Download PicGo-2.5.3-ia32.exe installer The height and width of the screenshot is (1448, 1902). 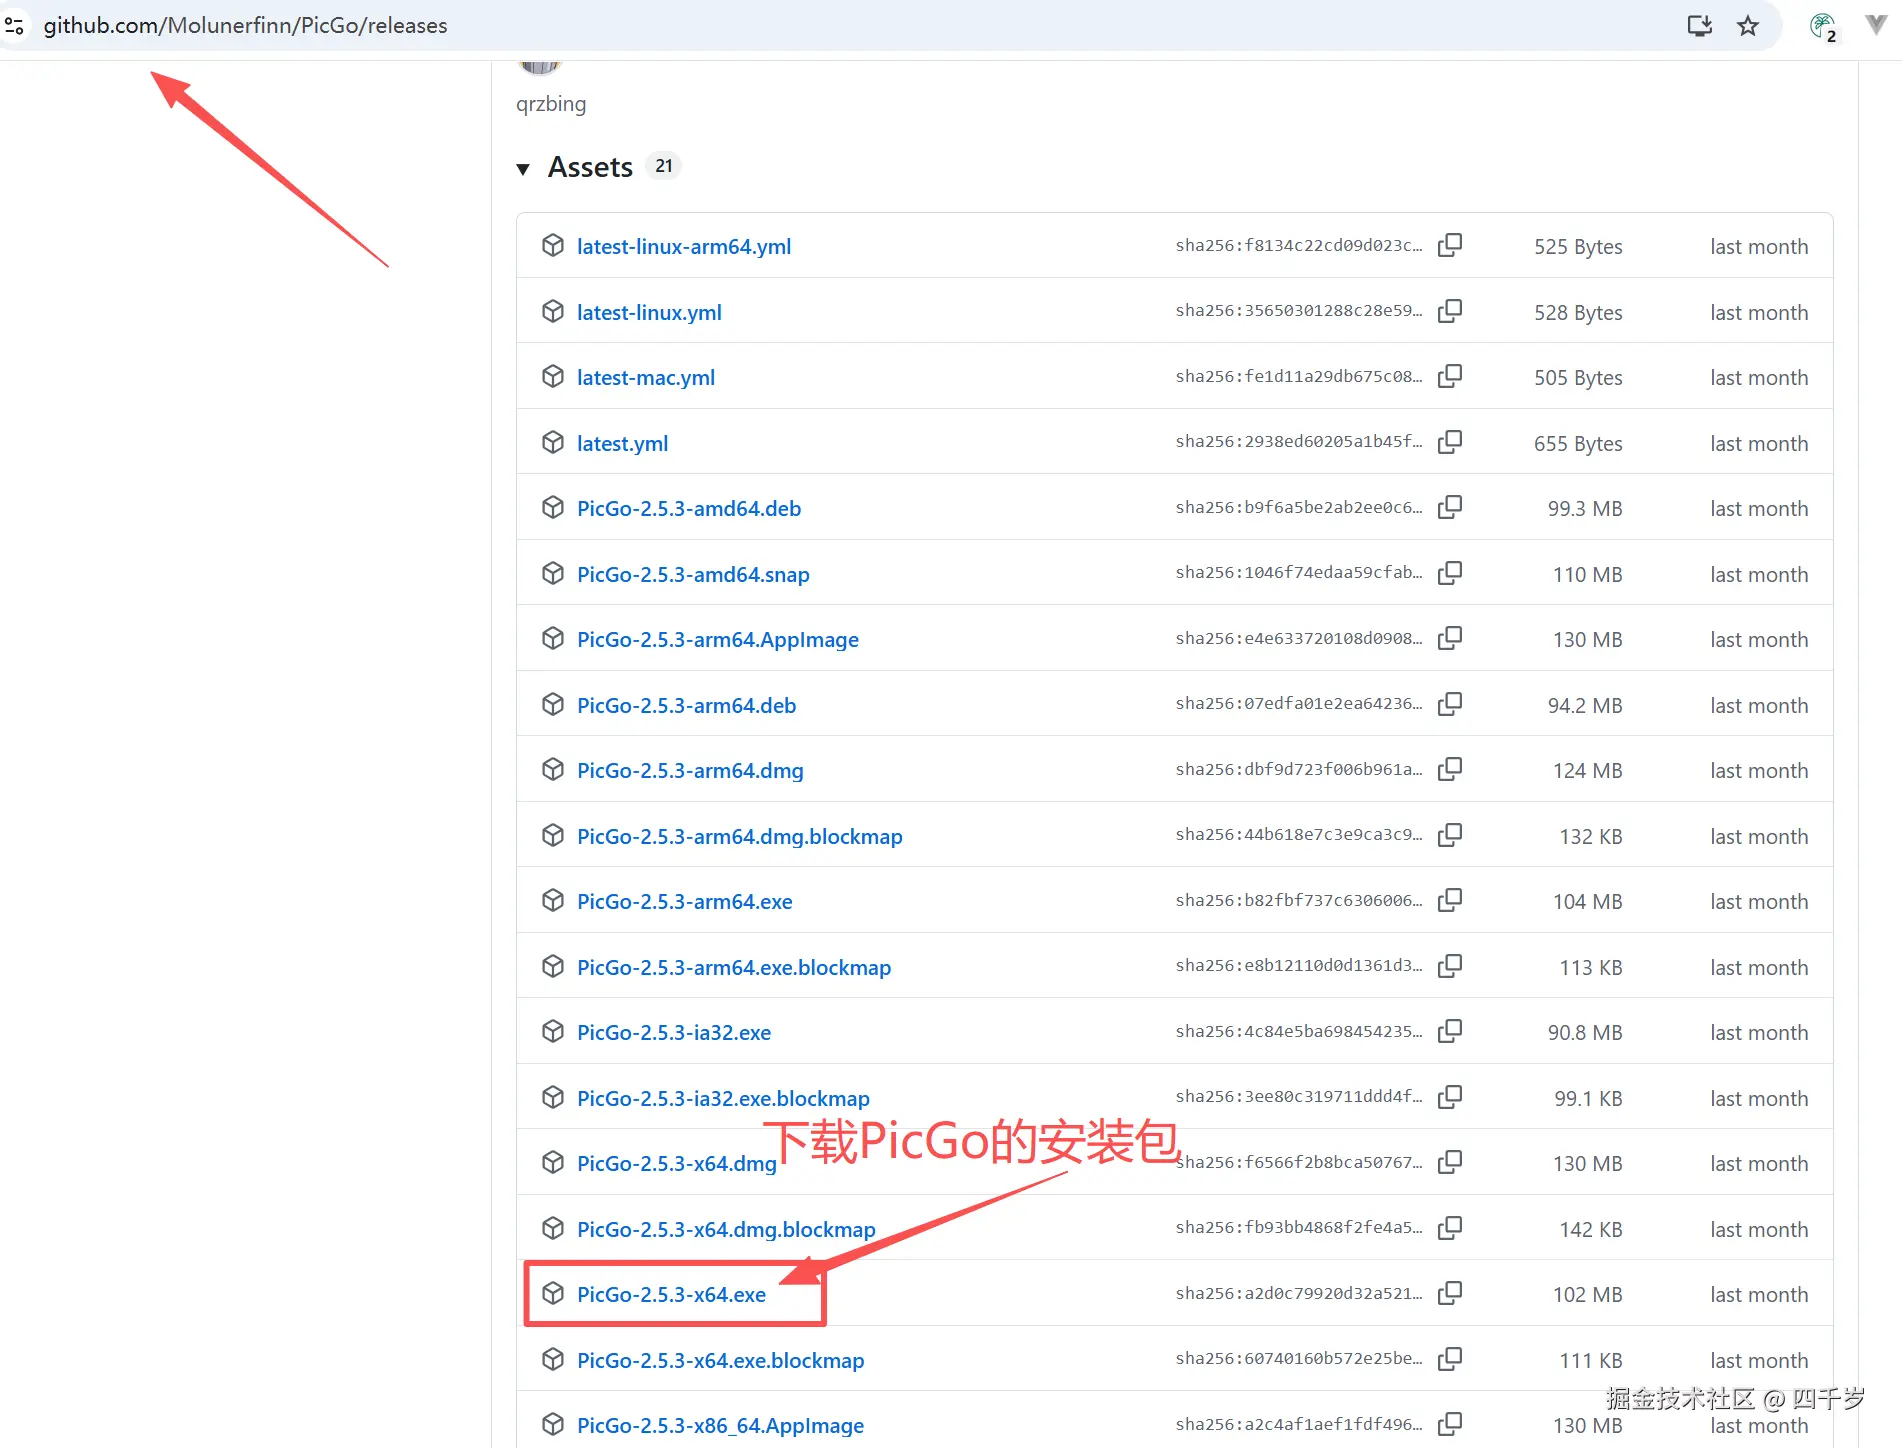pos(674,1032)
